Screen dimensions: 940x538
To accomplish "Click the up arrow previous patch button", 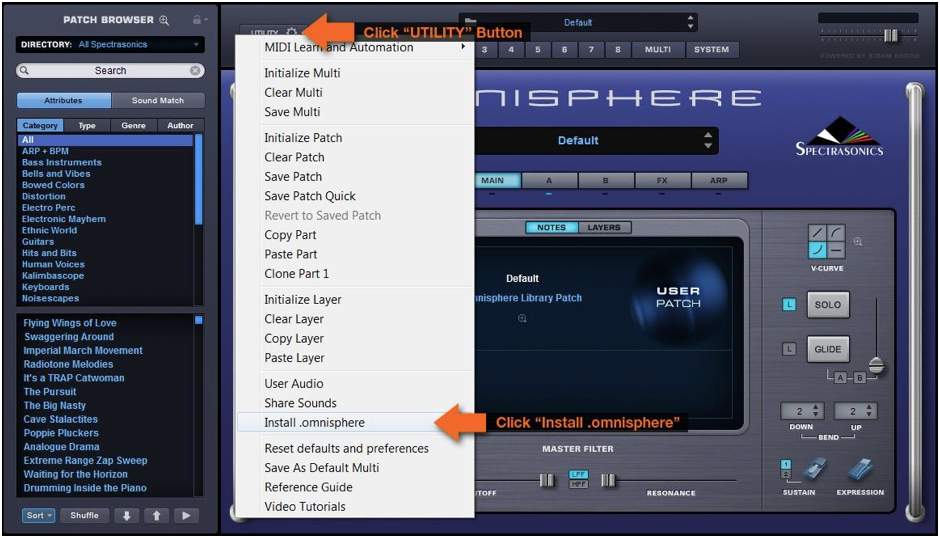I will [156, 515].
